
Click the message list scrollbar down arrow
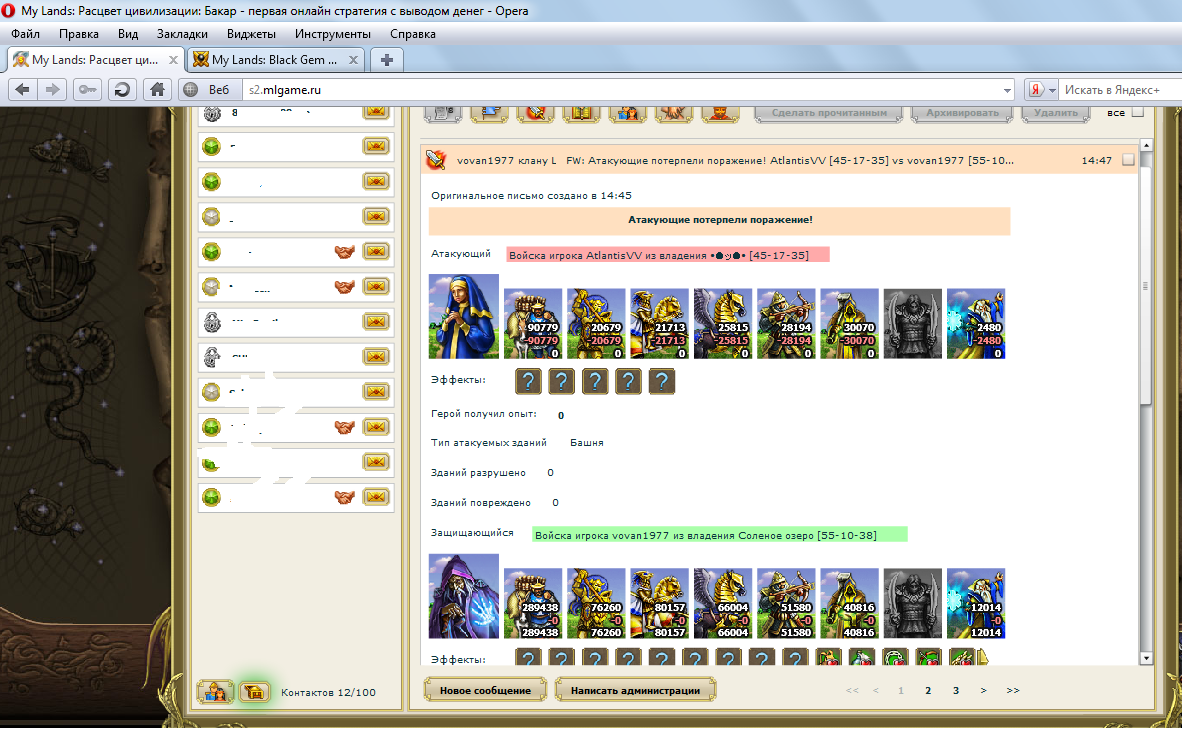(x=1145, y=657)
